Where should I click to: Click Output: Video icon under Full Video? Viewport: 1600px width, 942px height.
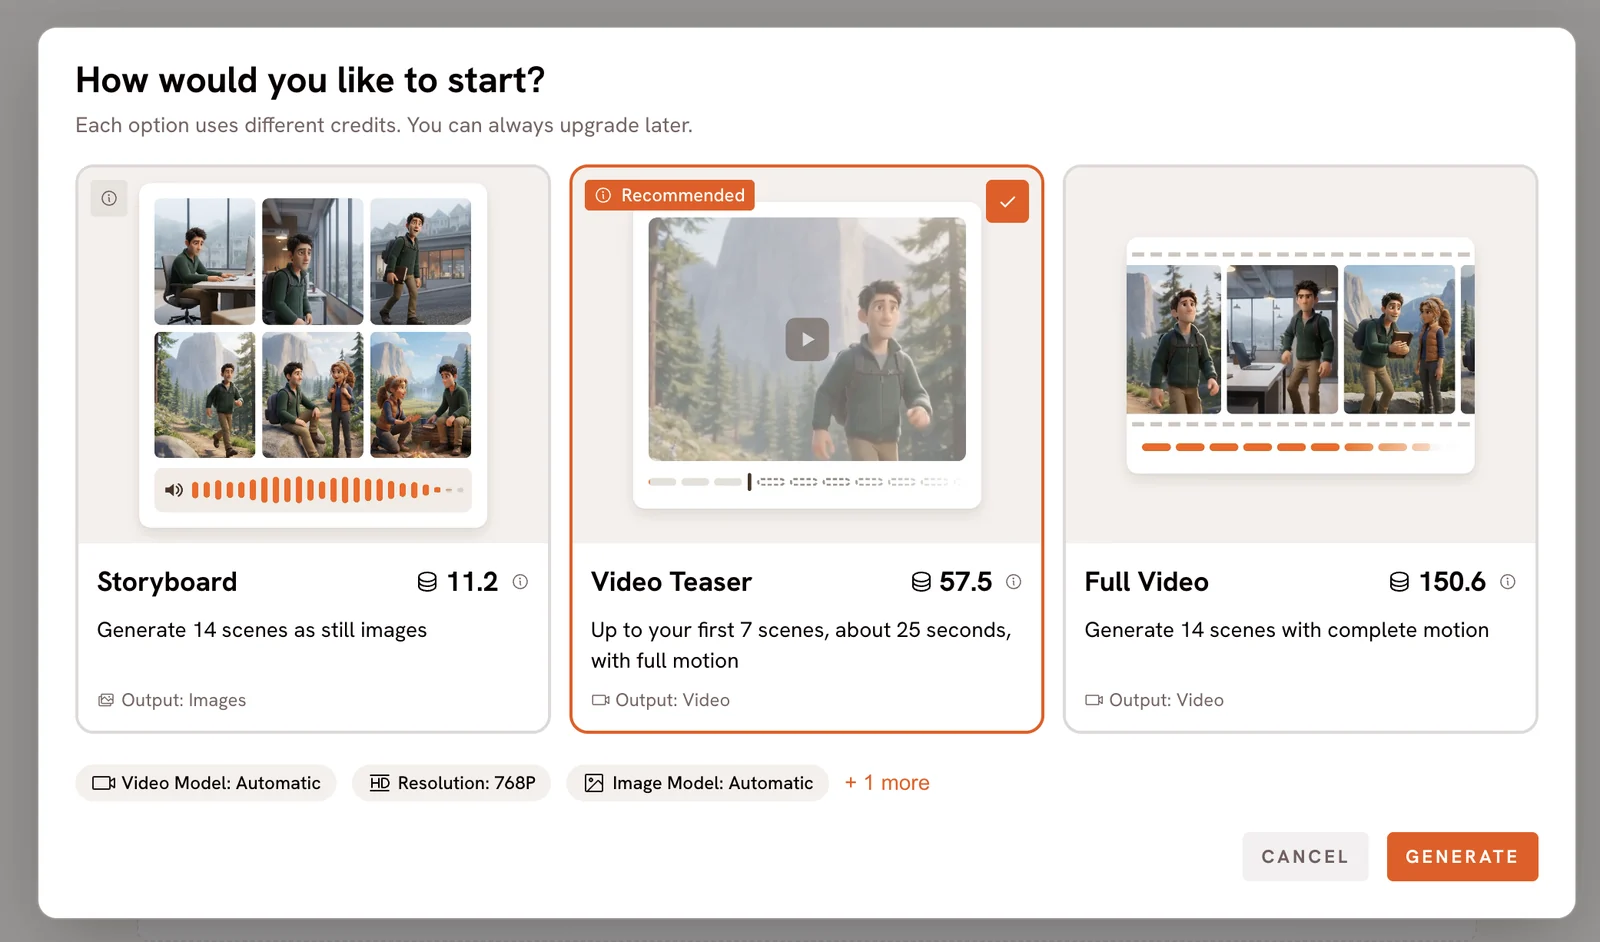click(1094, 700)
